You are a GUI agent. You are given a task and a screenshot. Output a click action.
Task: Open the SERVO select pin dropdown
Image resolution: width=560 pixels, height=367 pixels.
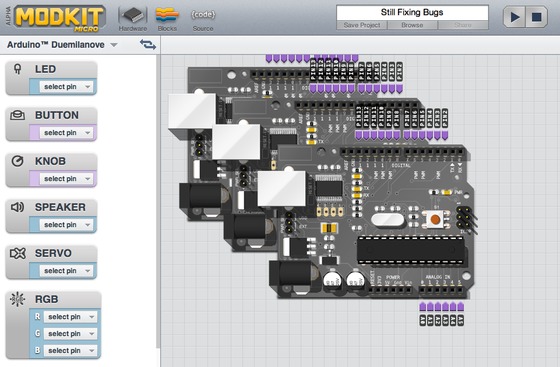pyautogui.click(x=66, y=271)
